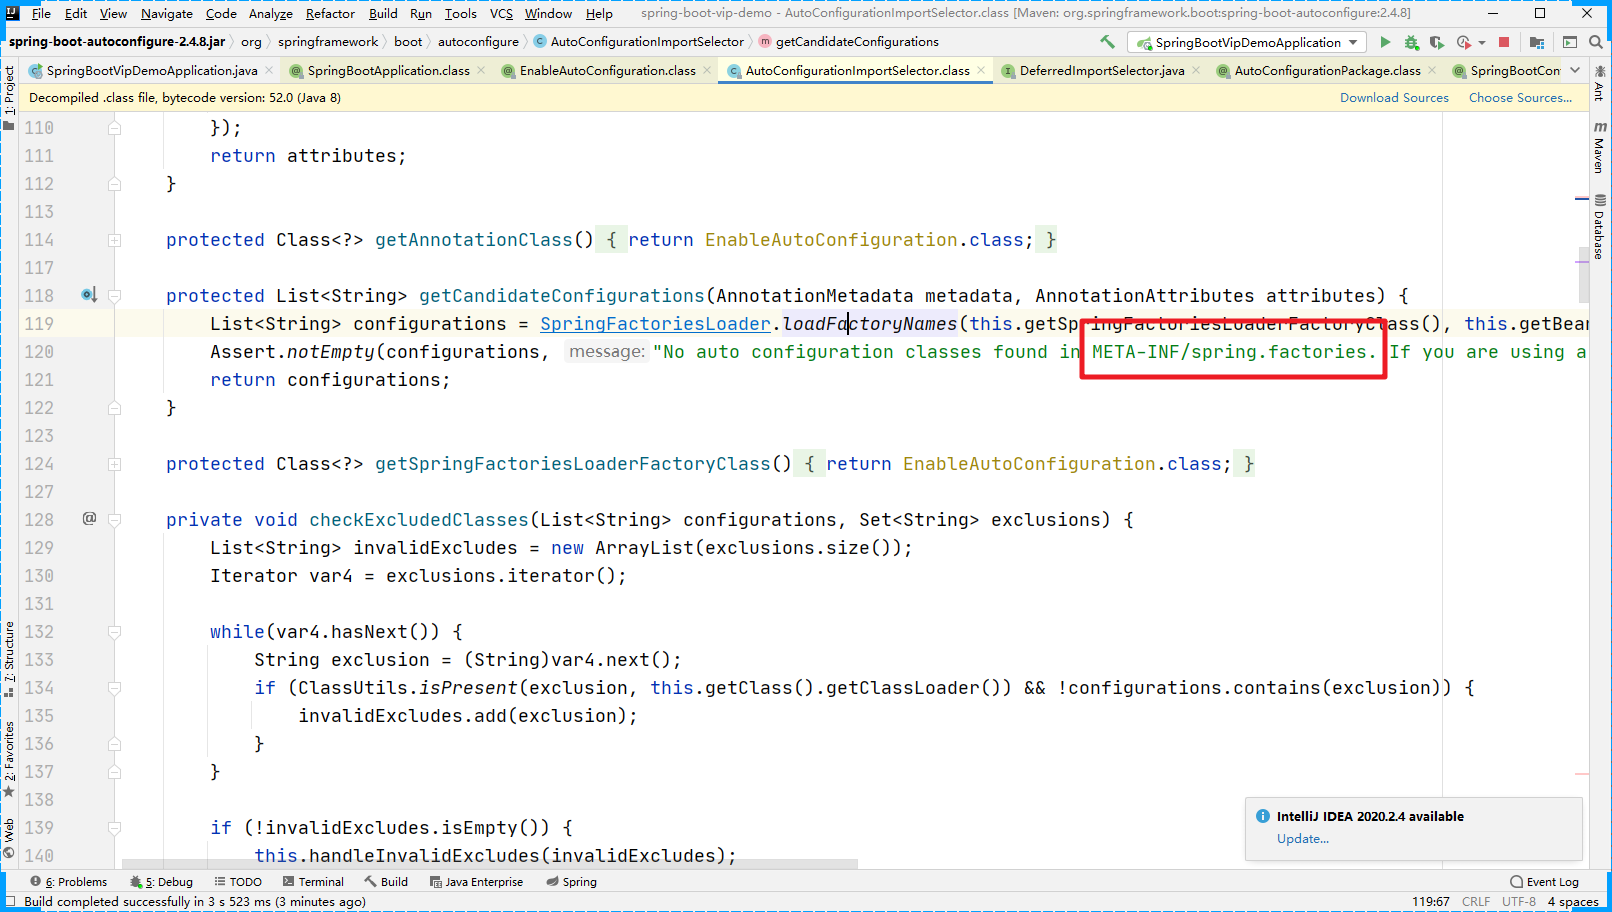Image resolution: width=1612 pixels, height=912 pixels.
Task: Click Choose Sources... link
Action: (1520, 97)
